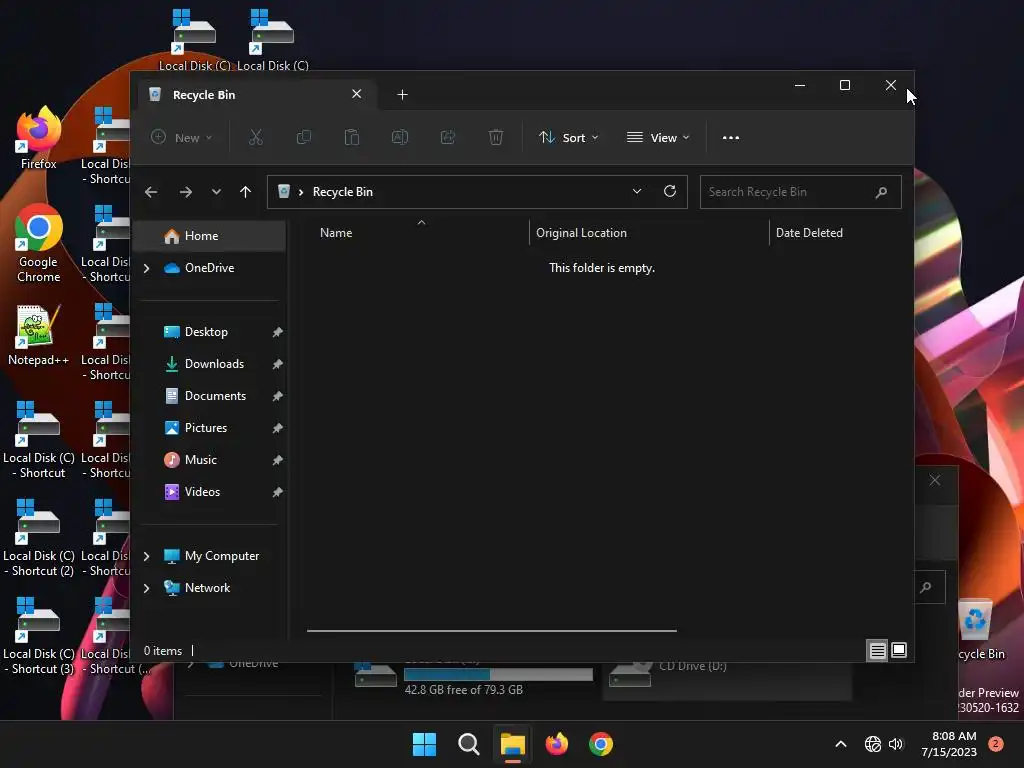Click the Share icon in toolbar
This screenshot has width=1024, height=768.
click(x=448, y=137)
